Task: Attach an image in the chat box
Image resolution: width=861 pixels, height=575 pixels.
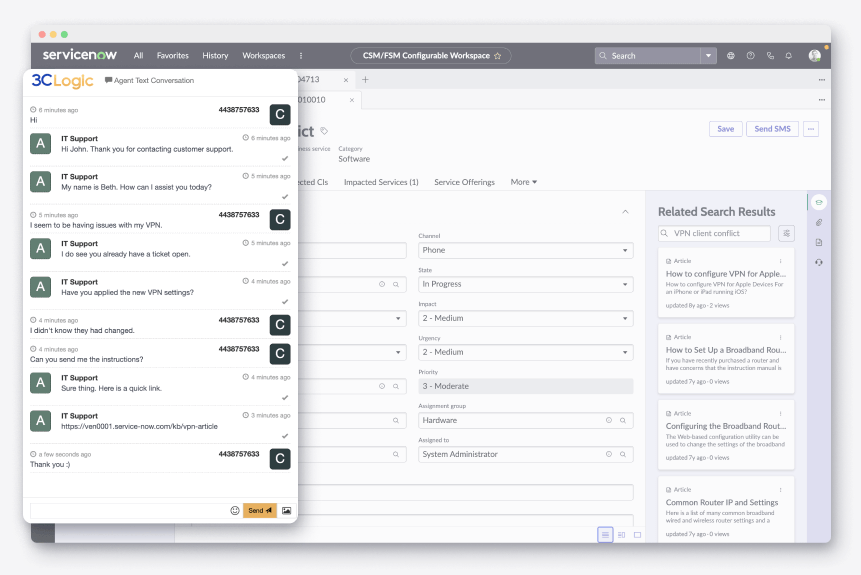Action: (287, 510)
